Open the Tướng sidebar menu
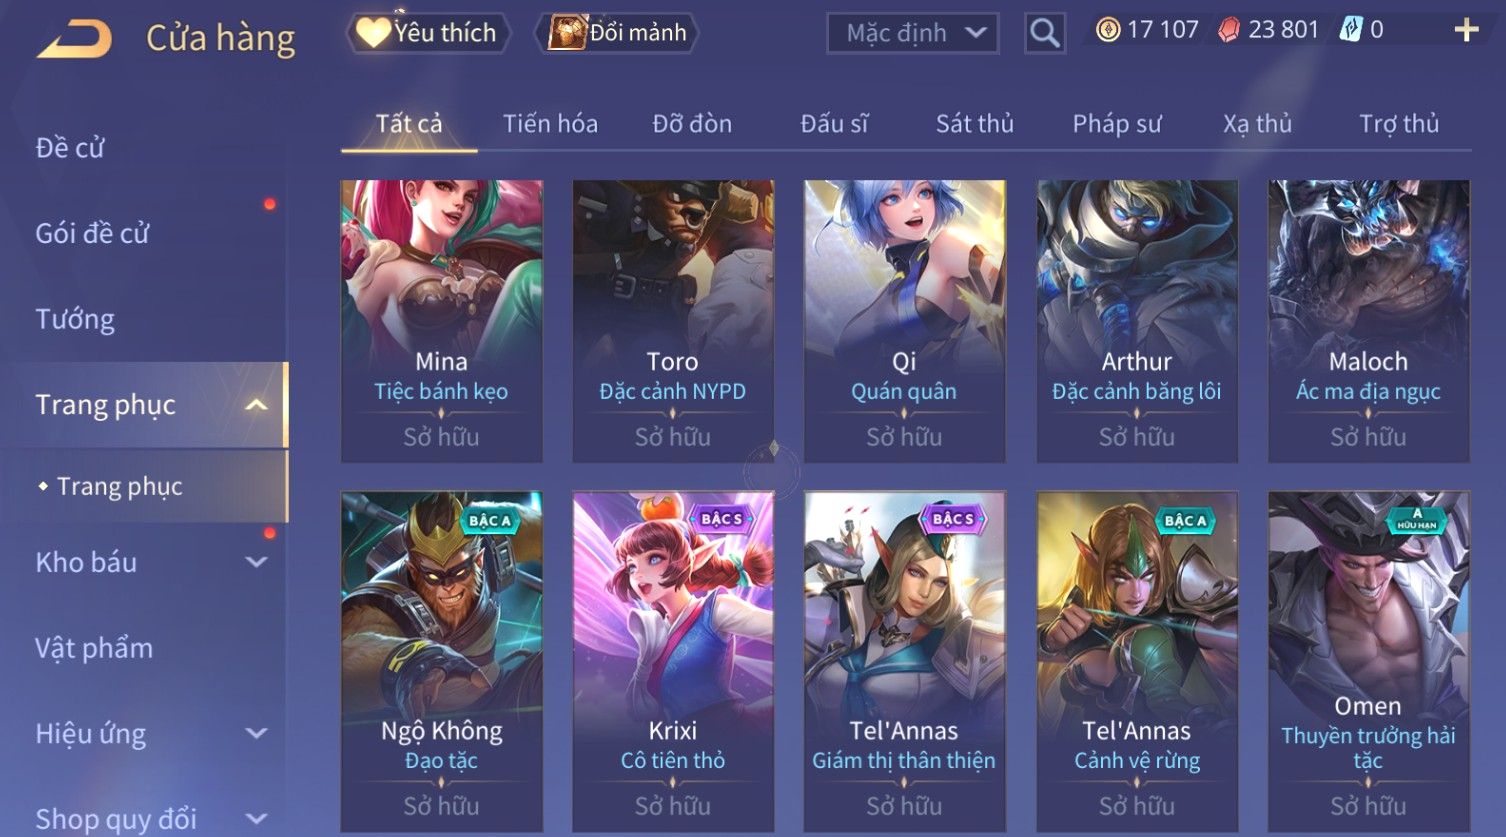This screenshot has height=837, width=1506. coord(75,319)
